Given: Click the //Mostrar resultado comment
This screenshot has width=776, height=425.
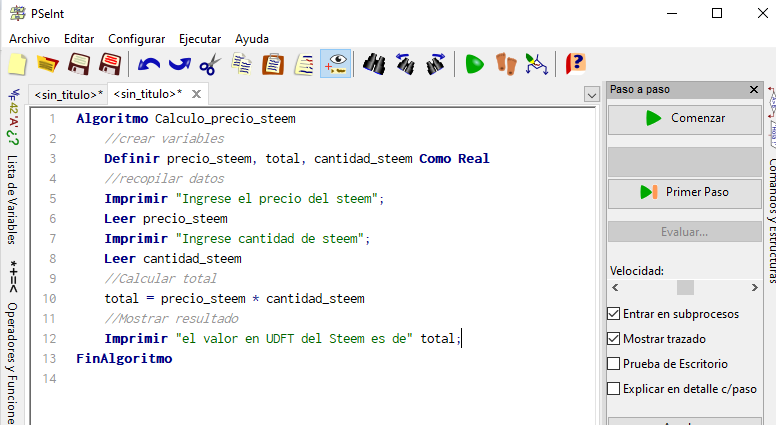Looking at the screenshot, I should click(x=171, y=319).
